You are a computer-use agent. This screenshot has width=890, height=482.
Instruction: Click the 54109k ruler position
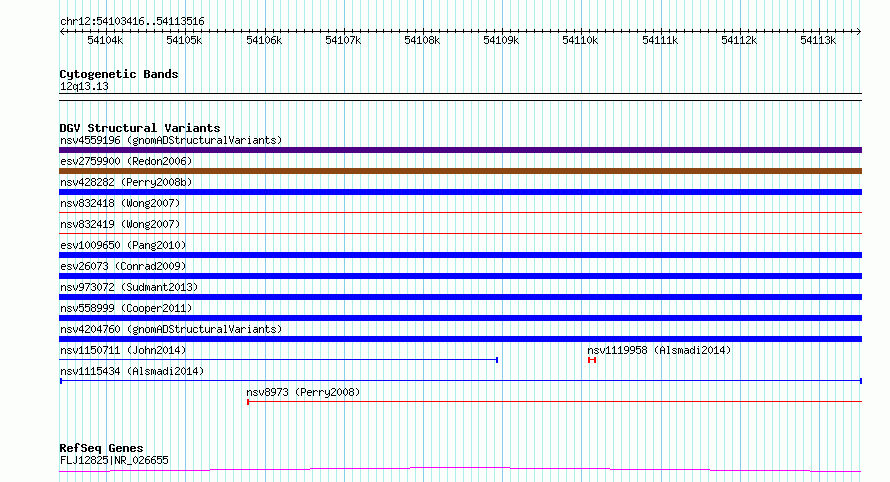(501, 40)
